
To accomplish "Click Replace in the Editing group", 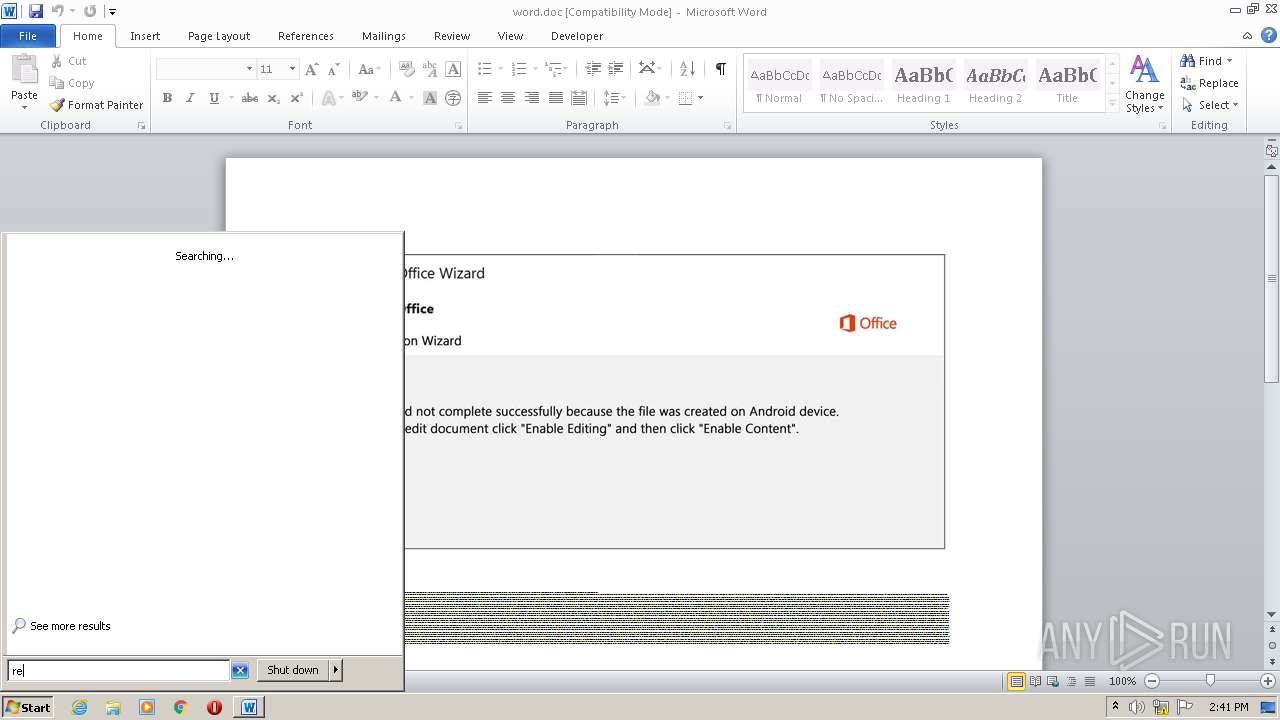I will pyautogui.click(x=1209, y=83).
